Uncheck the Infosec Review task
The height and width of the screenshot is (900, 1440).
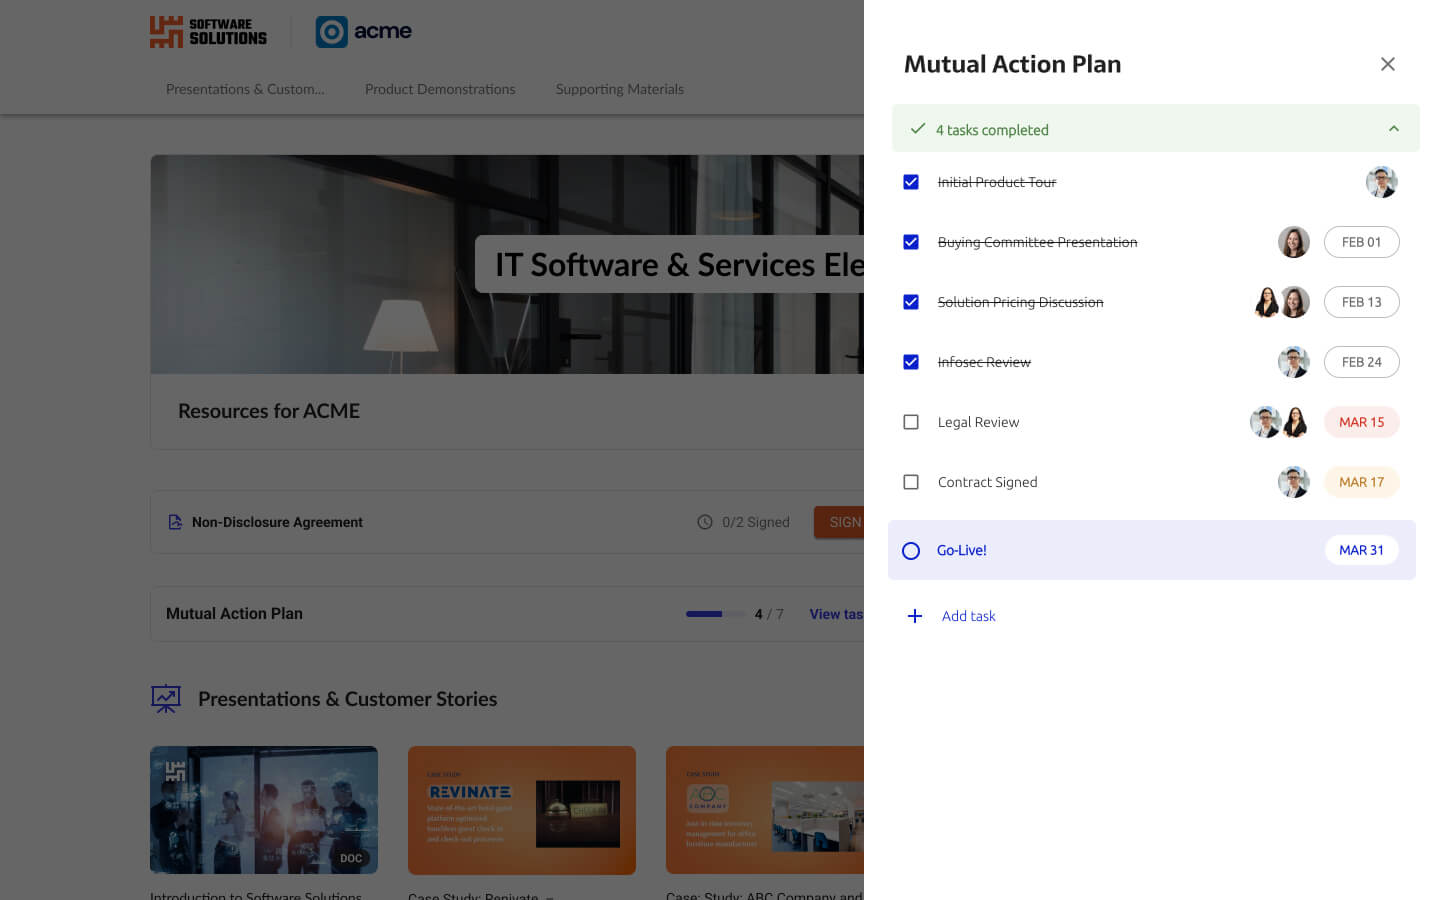coord(911,362)
